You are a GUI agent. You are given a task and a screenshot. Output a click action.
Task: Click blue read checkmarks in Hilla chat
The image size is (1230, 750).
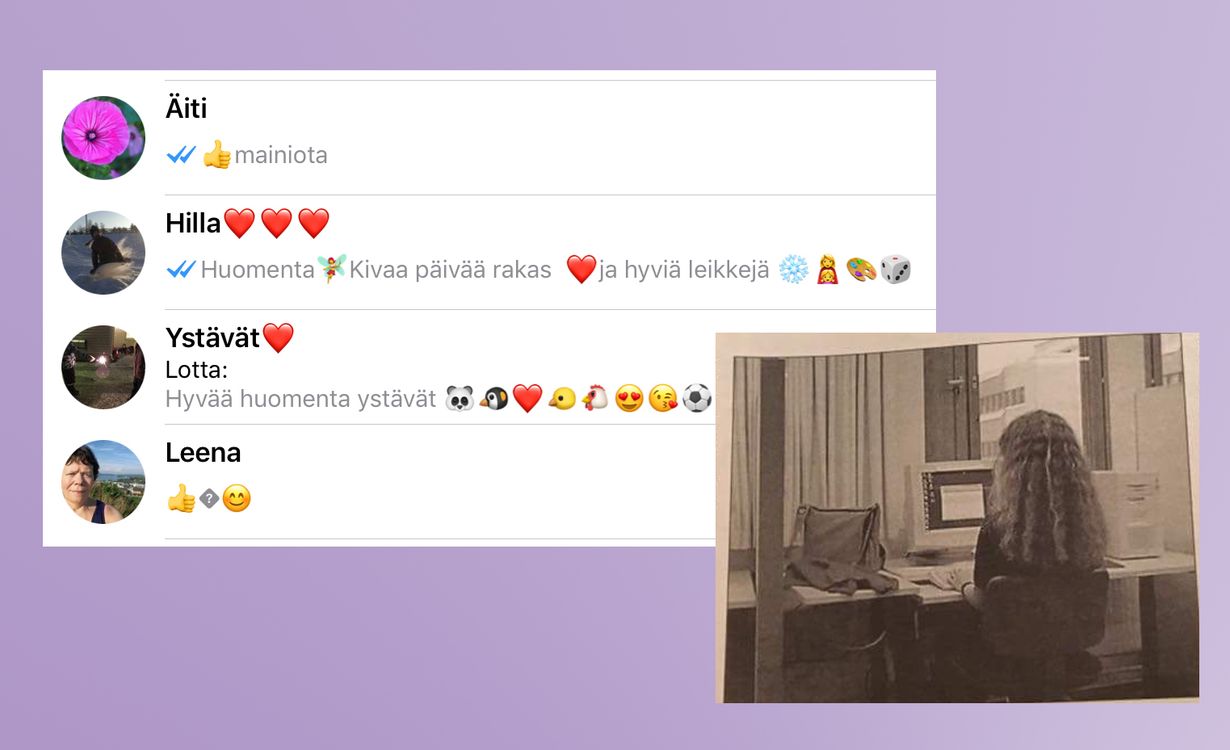(181, 270)
